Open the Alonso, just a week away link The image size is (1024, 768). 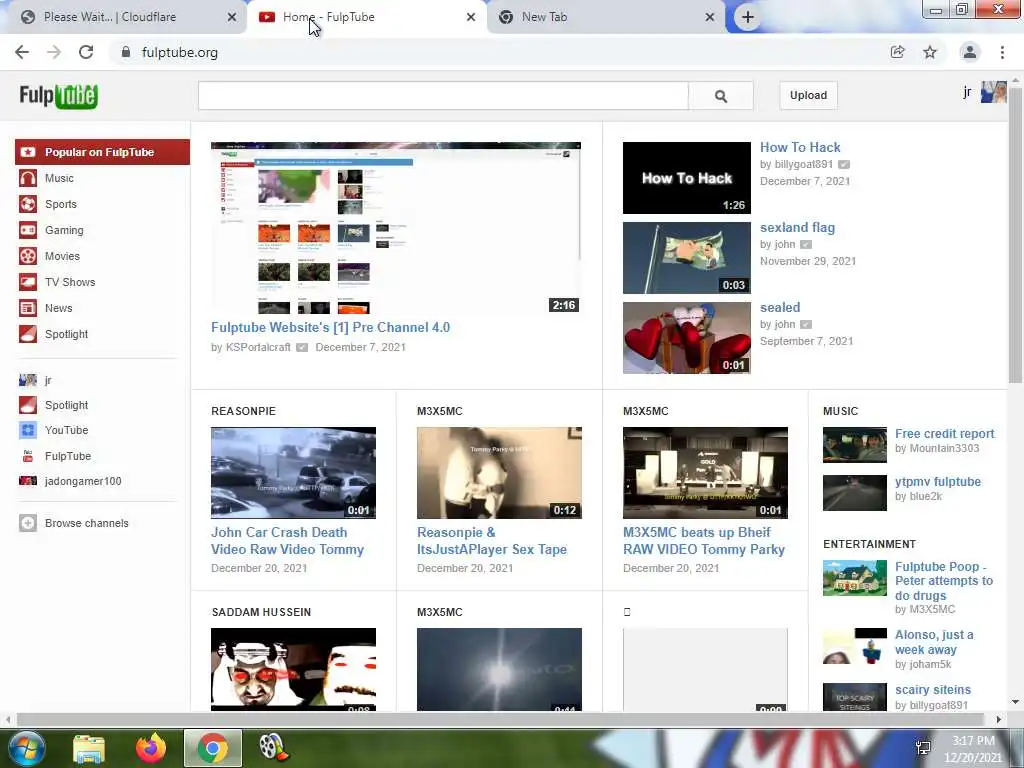[x=934, y=642]
